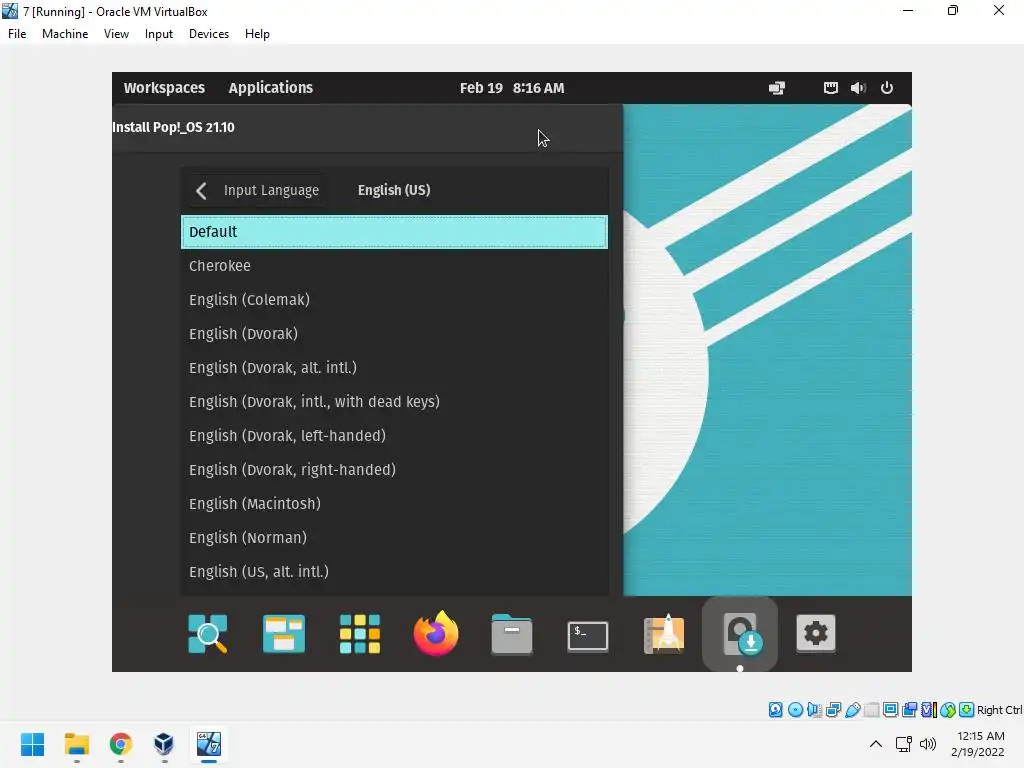Open the VirtualBox Machine menu
Image resolution: width=1024 pixels, height=768 pixels.
tap(65, 34)
